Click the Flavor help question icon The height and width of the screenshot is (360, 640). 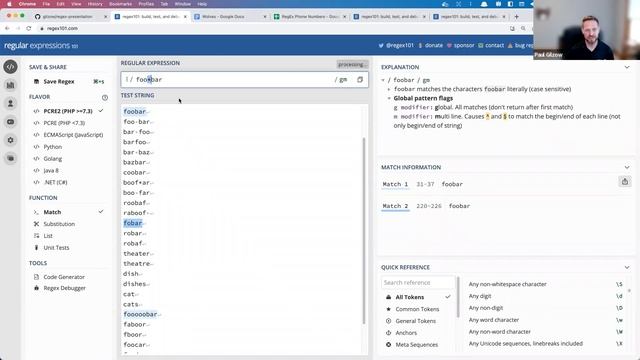tap(105, 98)
